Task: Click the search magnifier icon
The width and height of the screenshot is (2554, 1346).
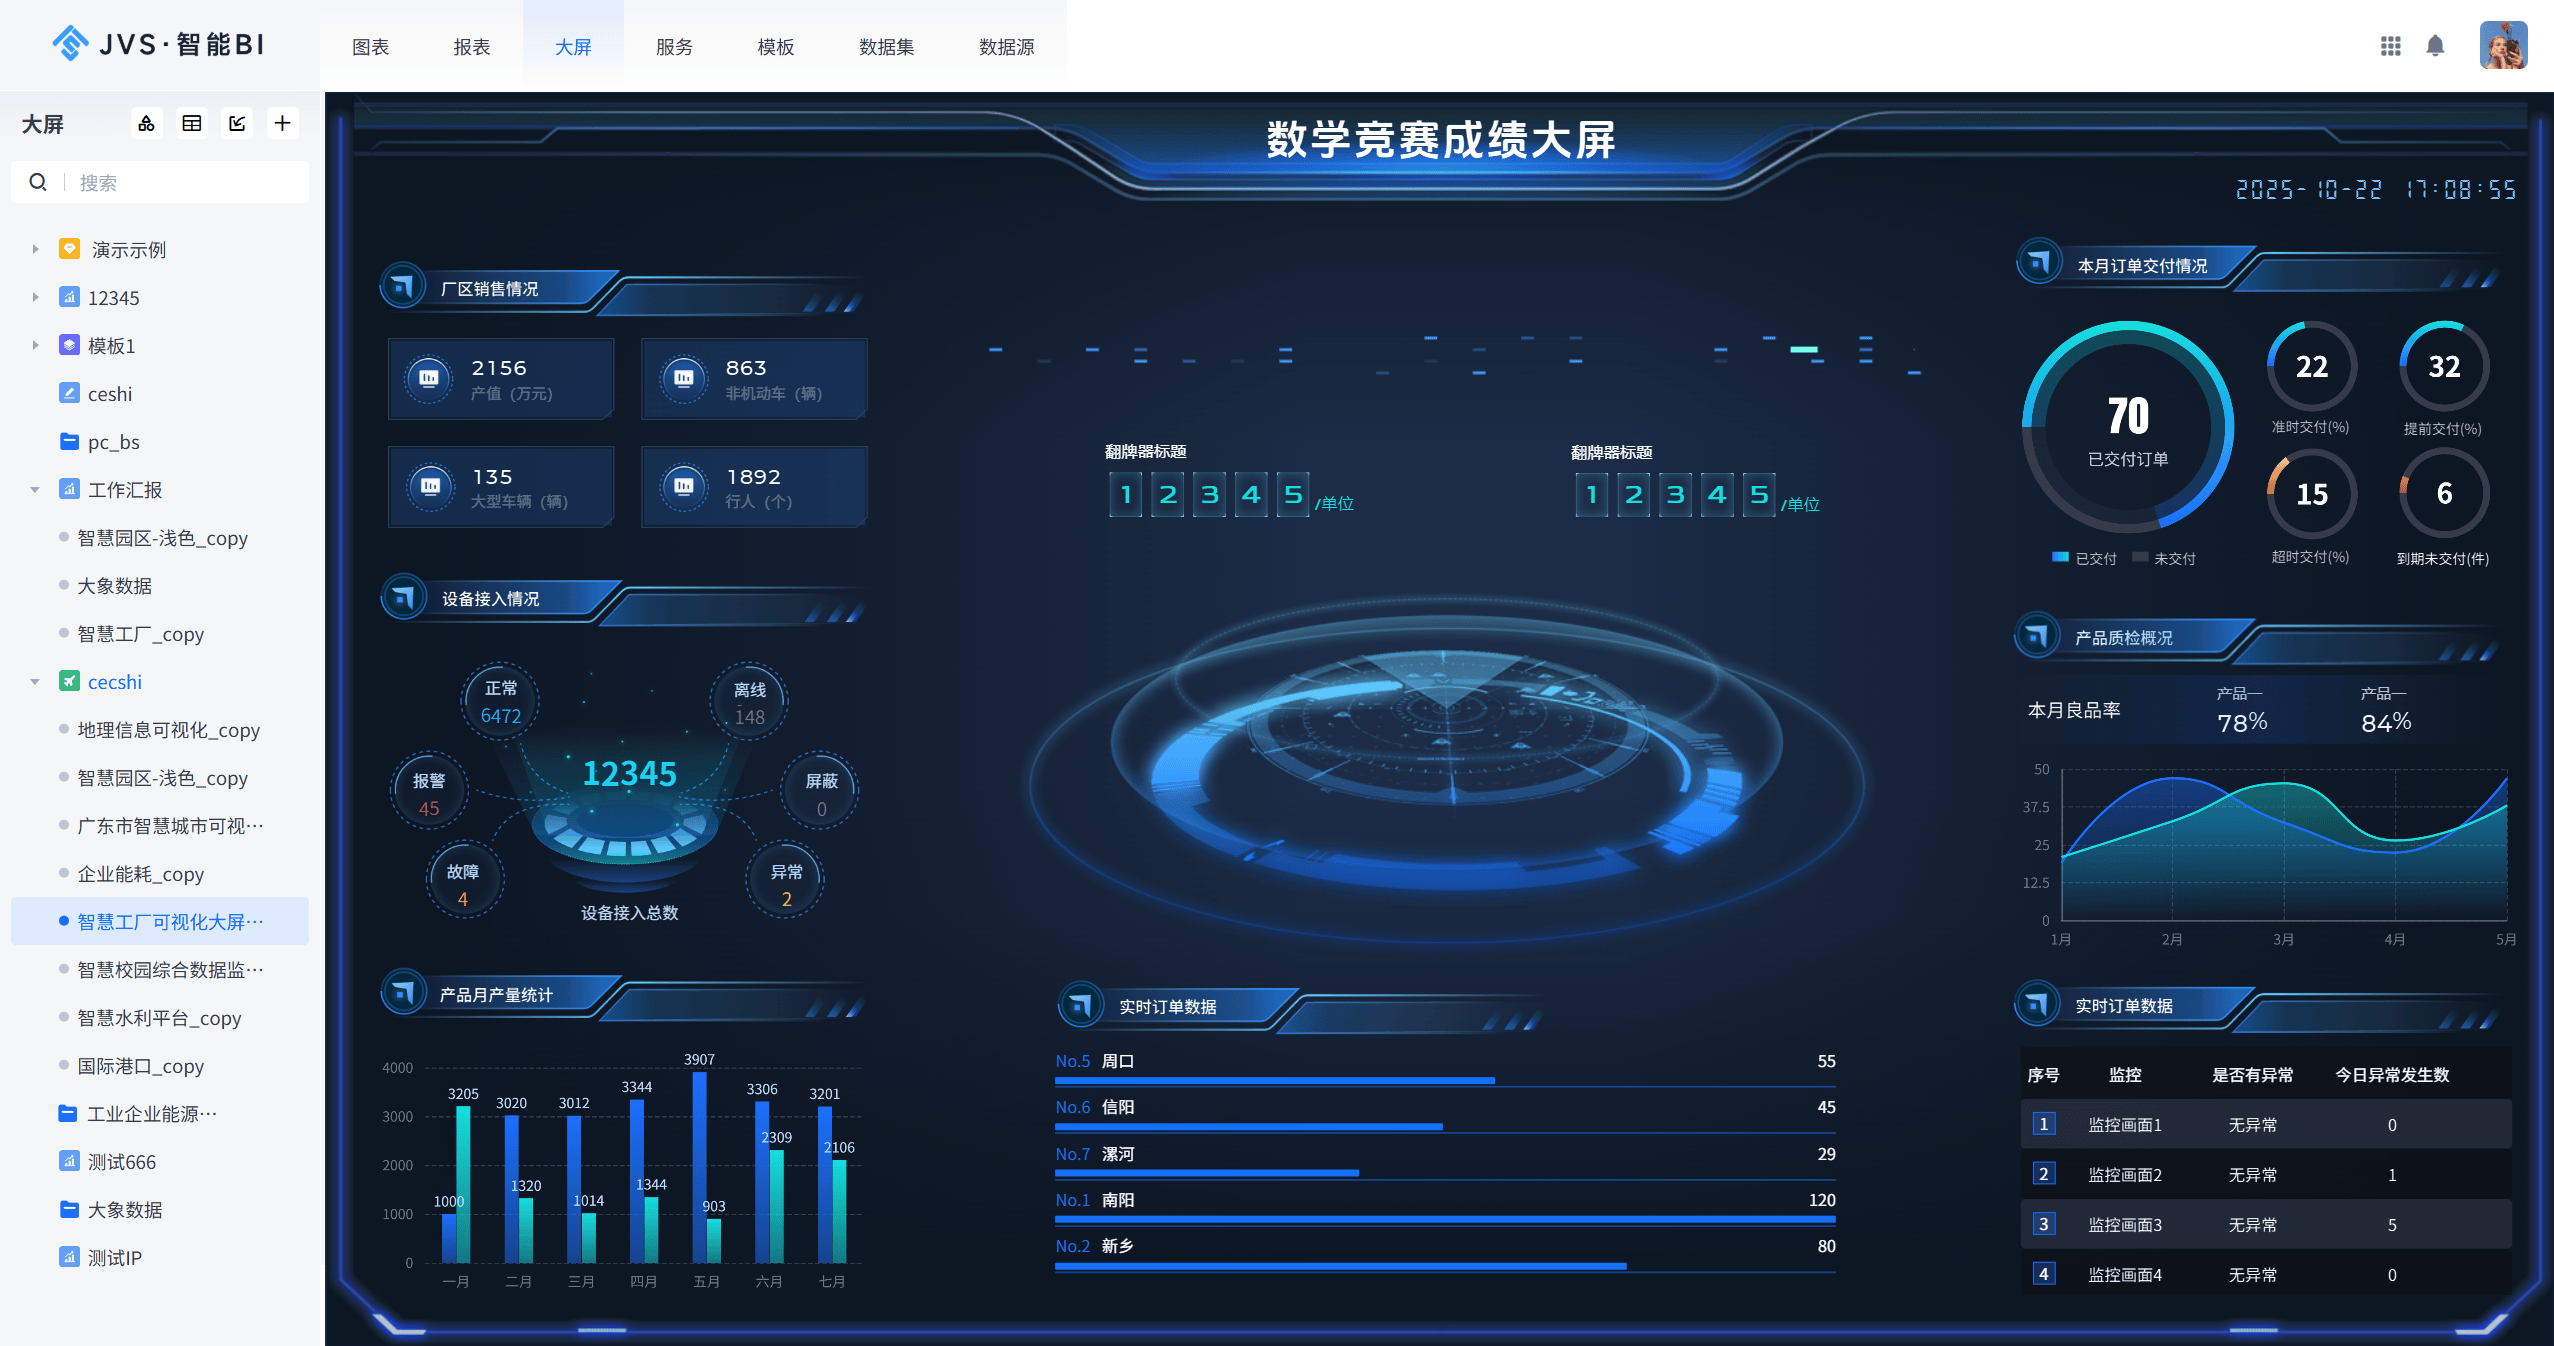Action: [38, 182]
